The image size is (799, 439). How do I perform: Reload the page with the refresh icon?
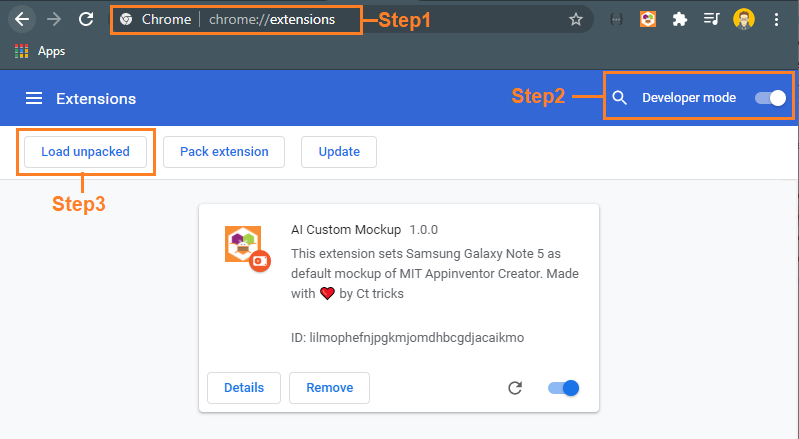pyautogui.click(x=86, y=19)
